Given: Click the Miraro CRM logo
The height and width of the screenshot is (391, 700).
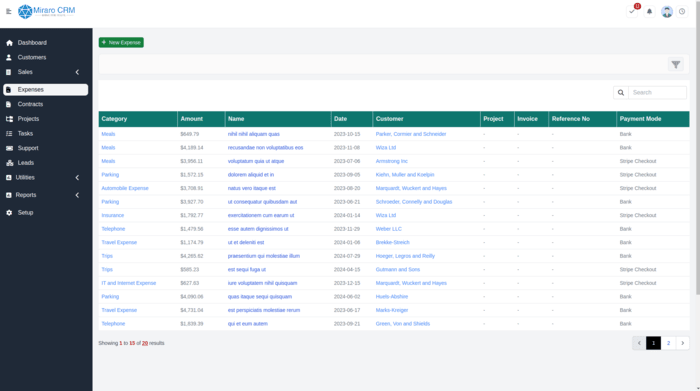Looking at the screenshot, I should pyautogui.click(x=46, y=11).
